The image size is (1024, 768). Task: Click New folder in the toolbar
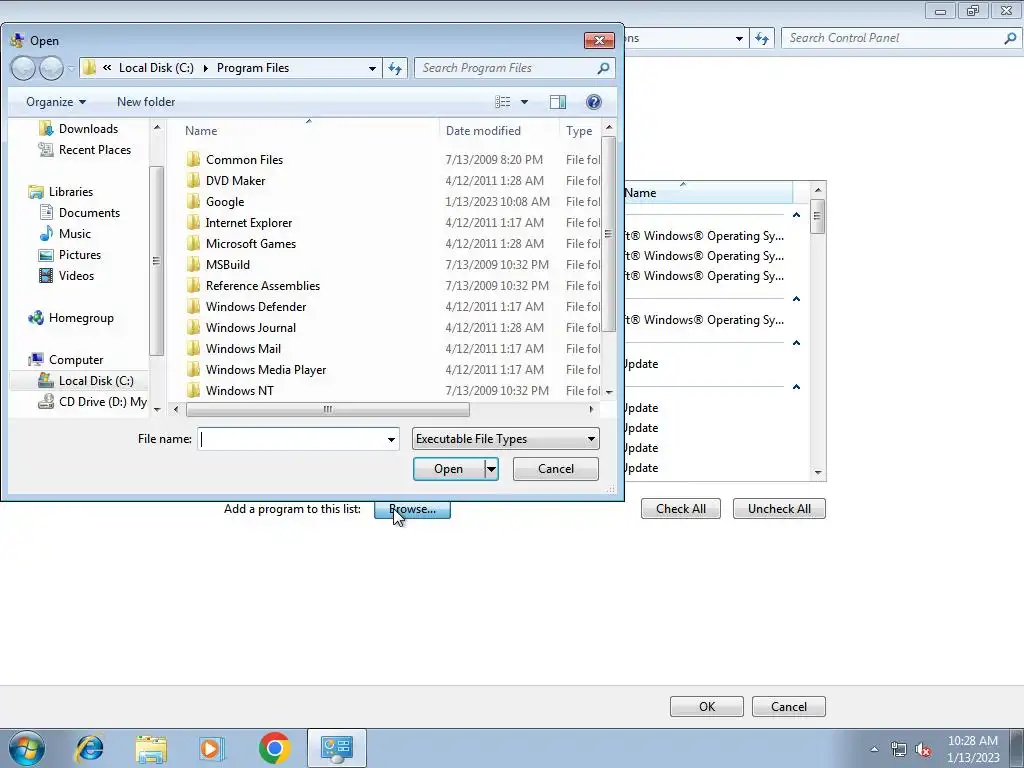click(146, 102)
